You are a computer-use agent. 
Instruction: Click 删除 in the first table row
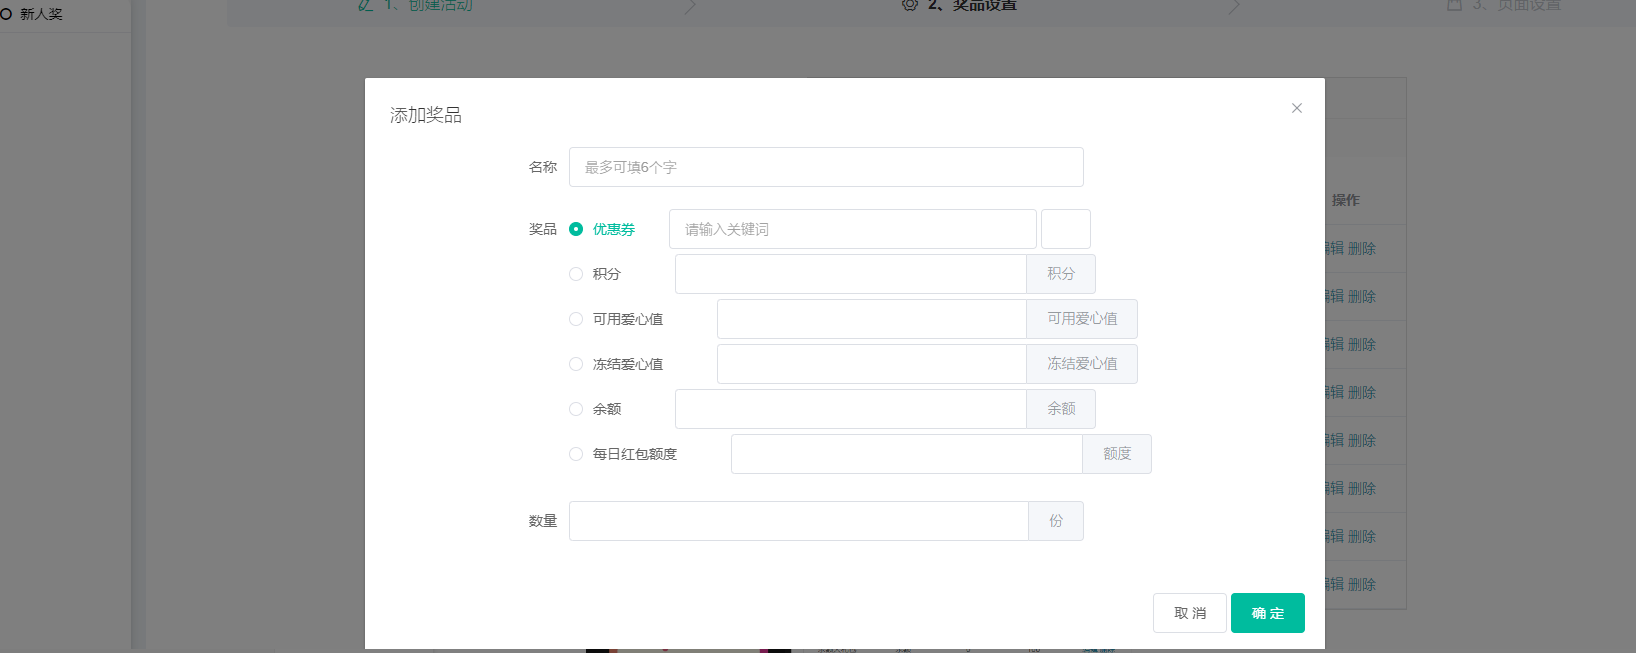pos(1362,249)
